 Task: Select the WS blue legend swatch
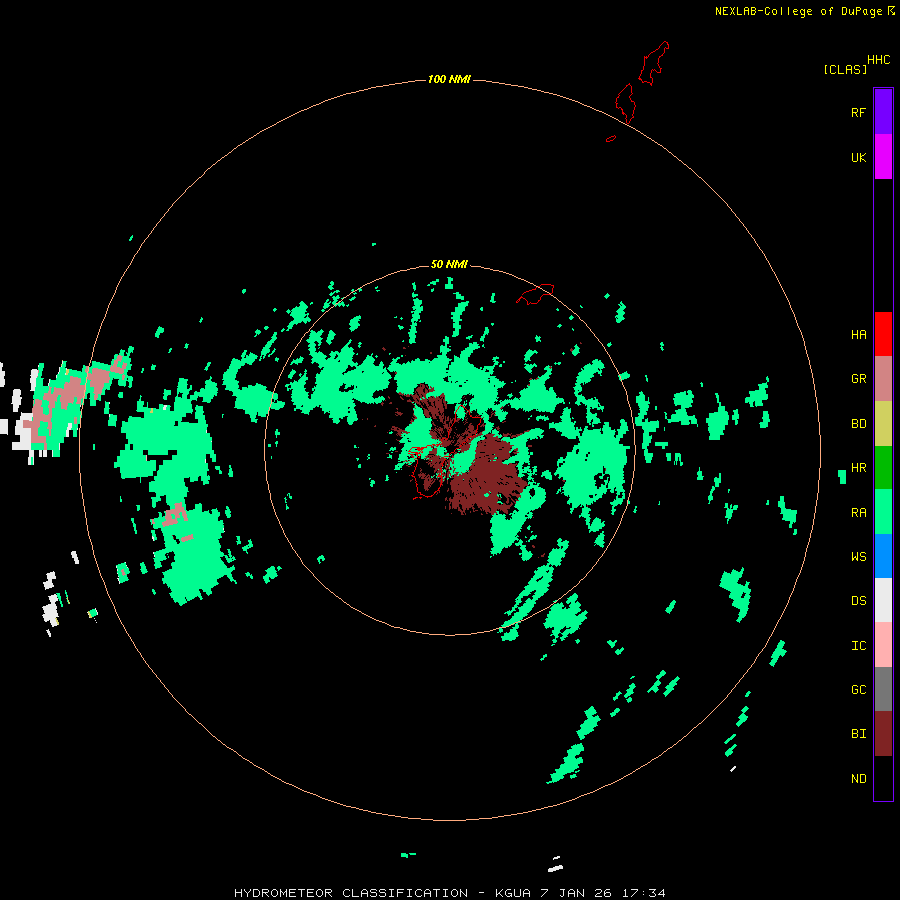[x=883, y=556]
